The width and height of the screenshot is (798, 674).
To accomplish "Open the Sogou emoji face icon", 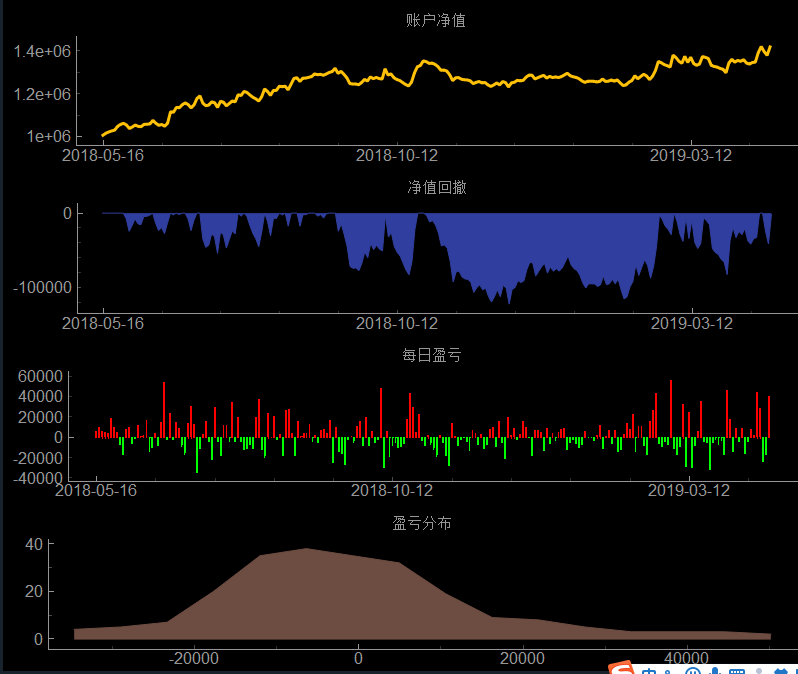I will click(x=693, y=671).
